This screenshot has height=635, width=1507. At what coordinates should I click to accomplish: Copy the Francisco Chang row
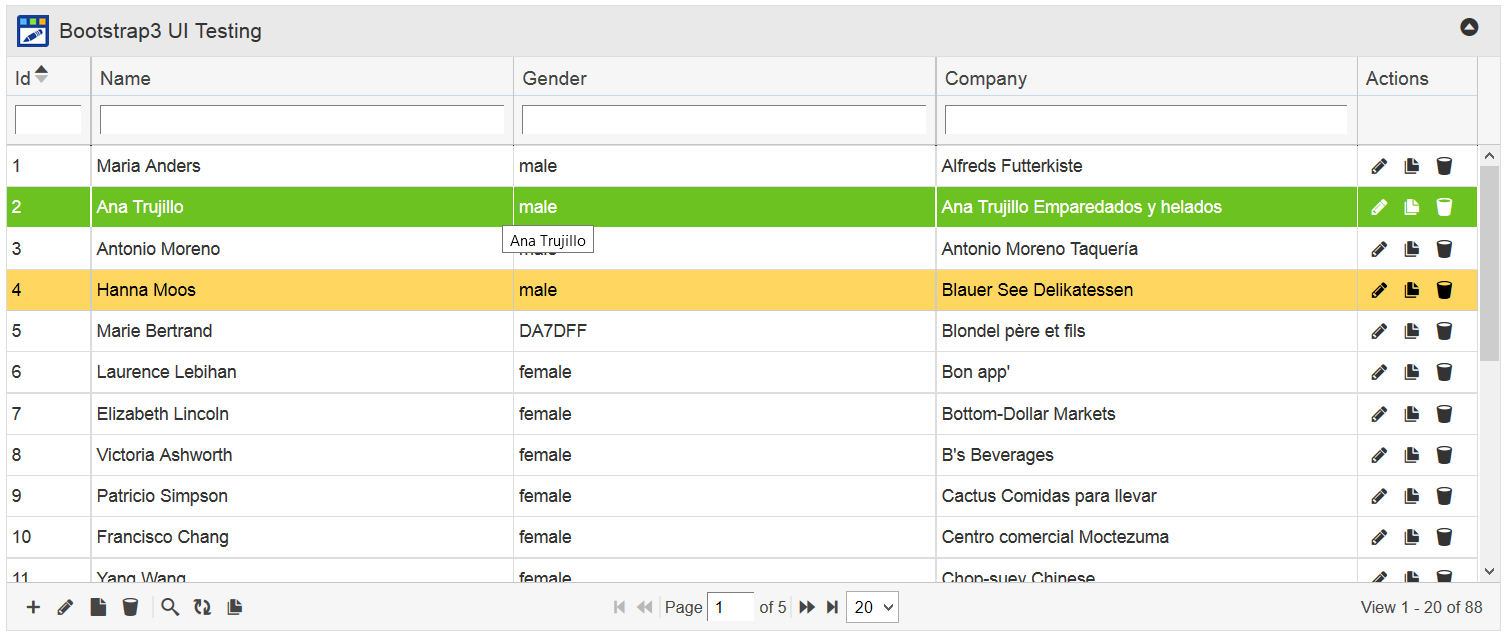tap(1411, 537)
